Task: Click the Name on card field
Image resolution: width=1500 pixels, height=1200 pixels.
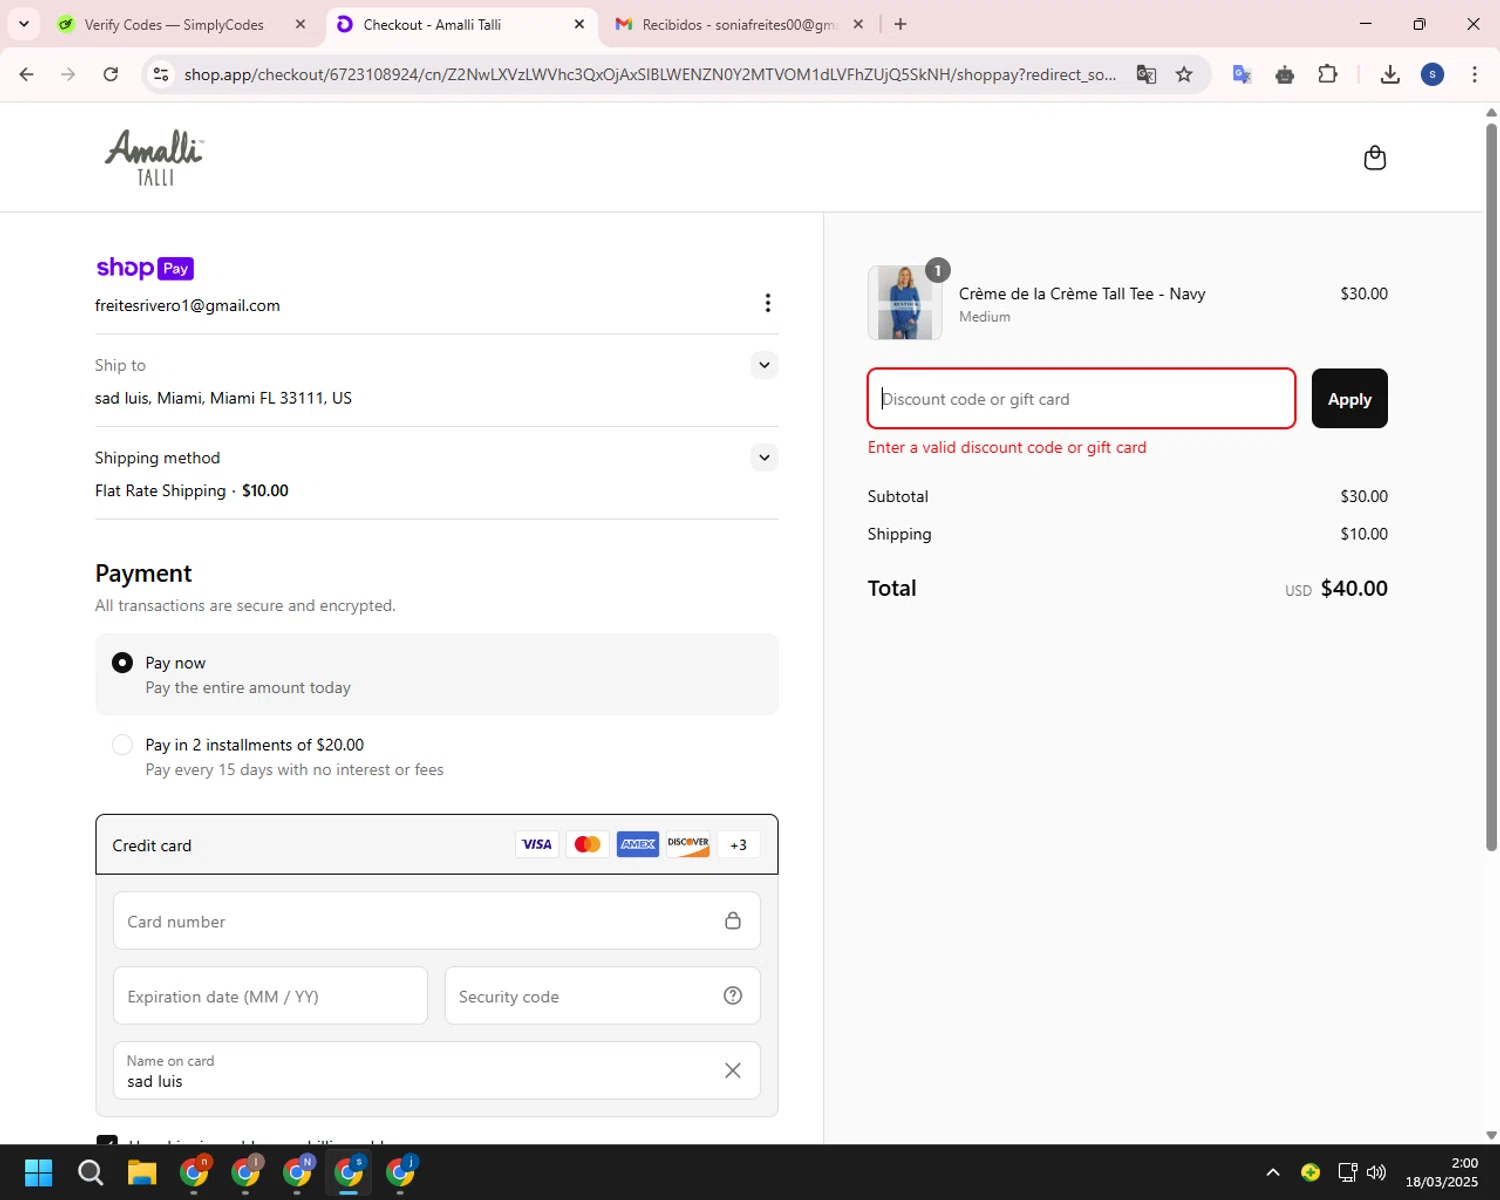Action: pos(437,1071)
